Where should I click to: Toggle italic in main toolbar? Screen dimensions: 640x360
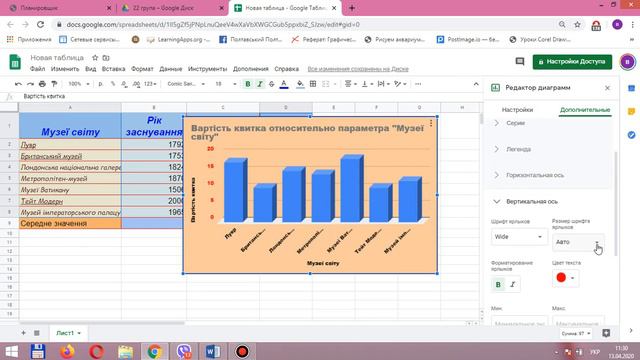coord(260,84)
